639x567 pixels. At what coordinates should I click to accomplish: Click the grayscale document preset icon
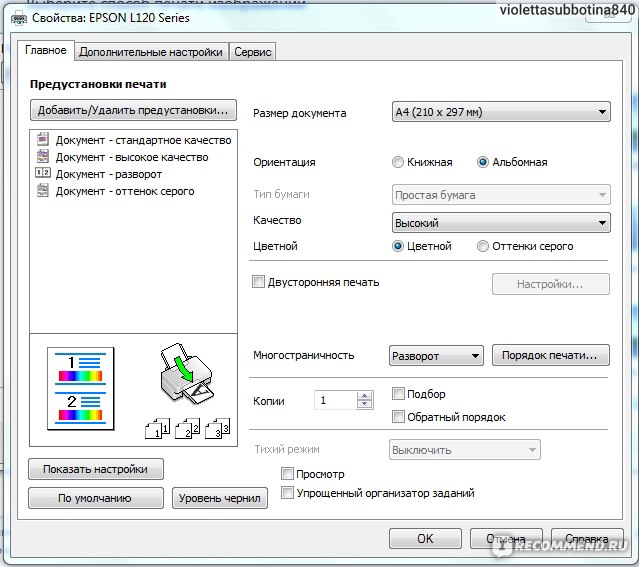(x=43, y=190)
